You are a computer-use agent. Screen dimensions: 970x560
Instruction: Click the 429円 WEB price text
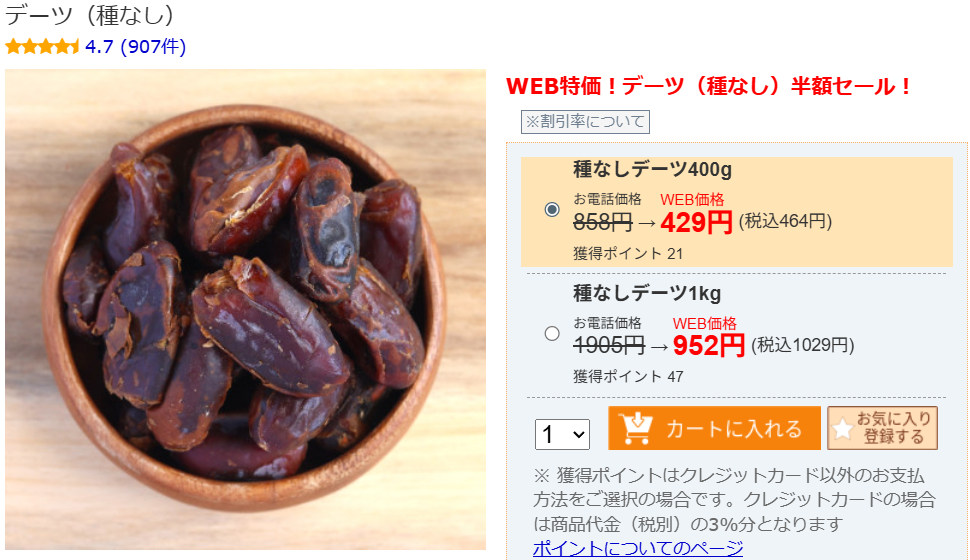click(x=697, y=222)
